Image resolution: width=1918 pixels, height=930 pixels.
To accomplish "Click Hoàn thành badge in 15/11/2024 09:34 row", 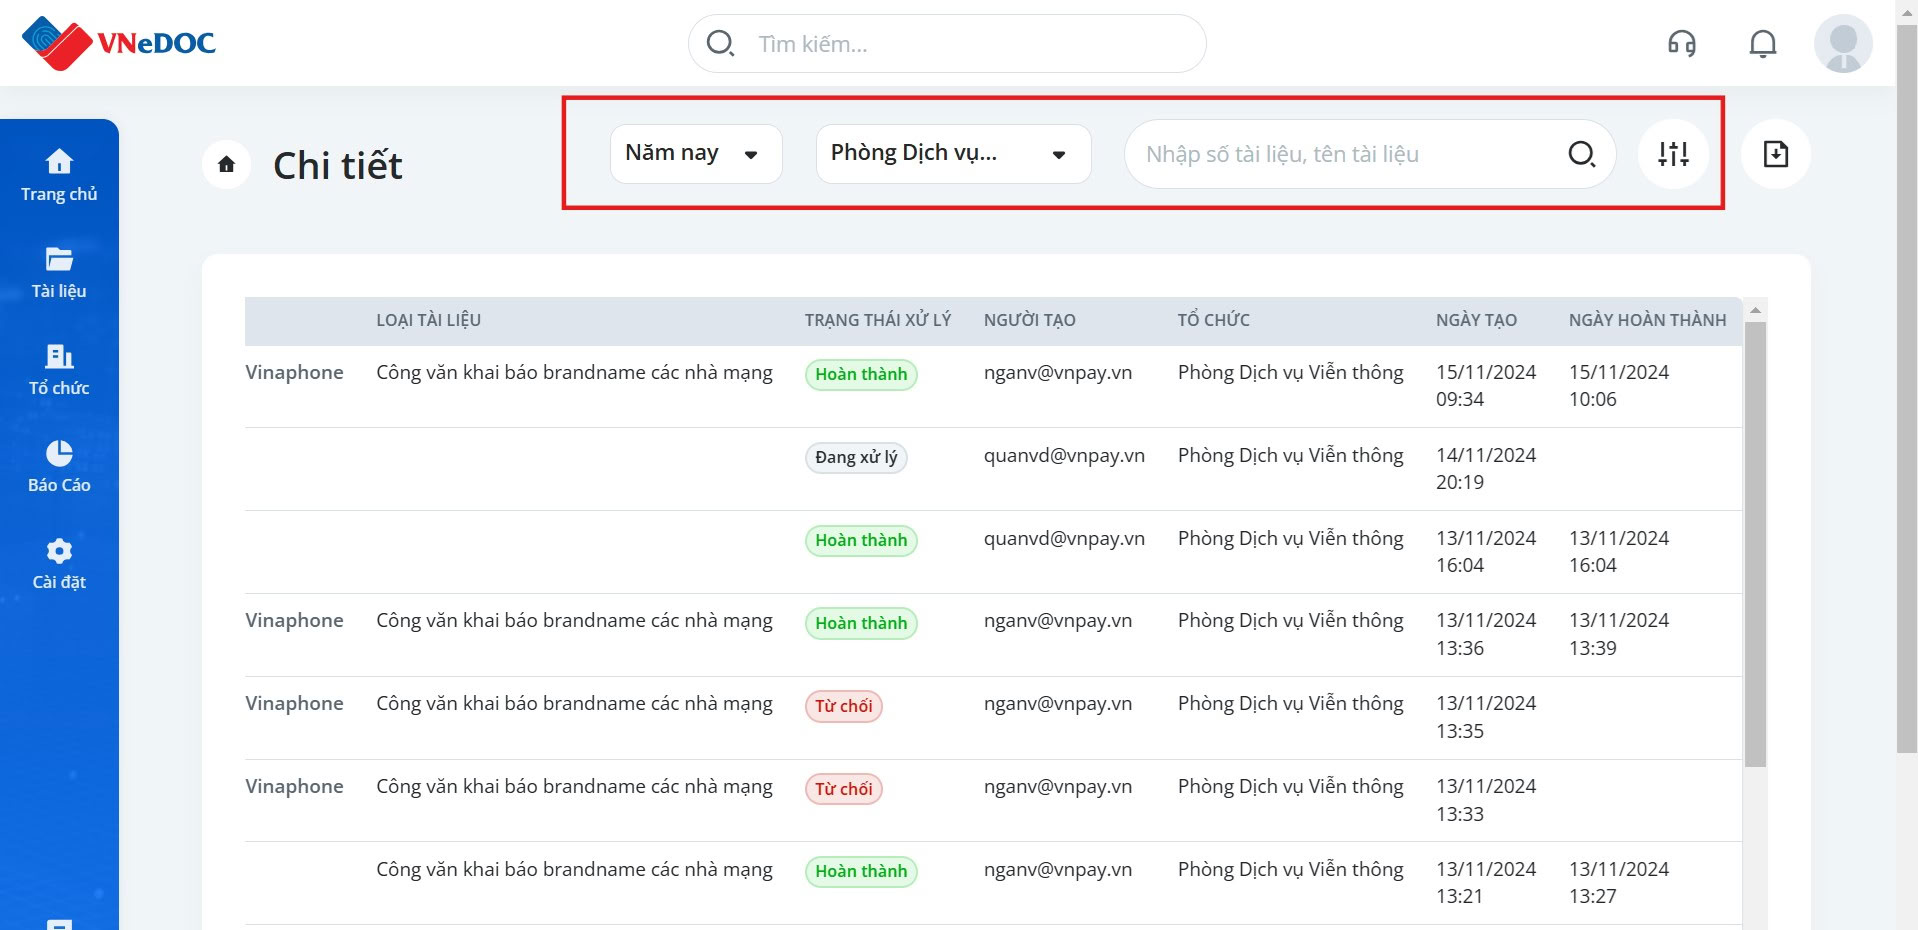I will (861, 374).
